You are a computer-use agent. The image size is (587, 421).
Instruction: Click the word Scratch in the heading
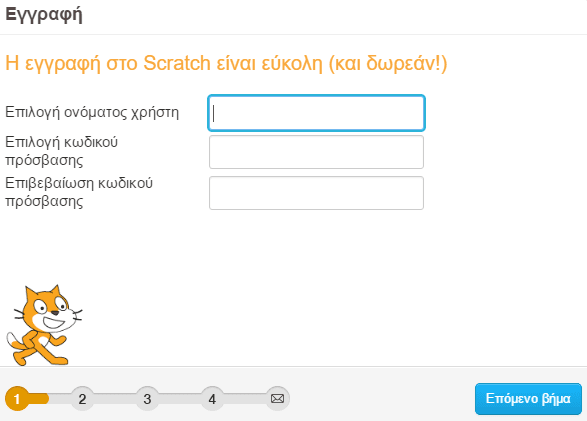click(177, 63)
